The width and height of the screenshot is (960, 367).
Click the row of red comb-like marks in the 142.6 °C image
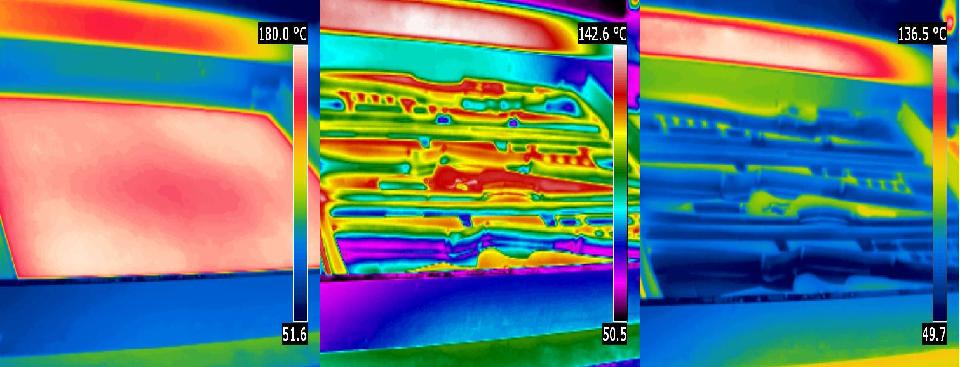380,98
